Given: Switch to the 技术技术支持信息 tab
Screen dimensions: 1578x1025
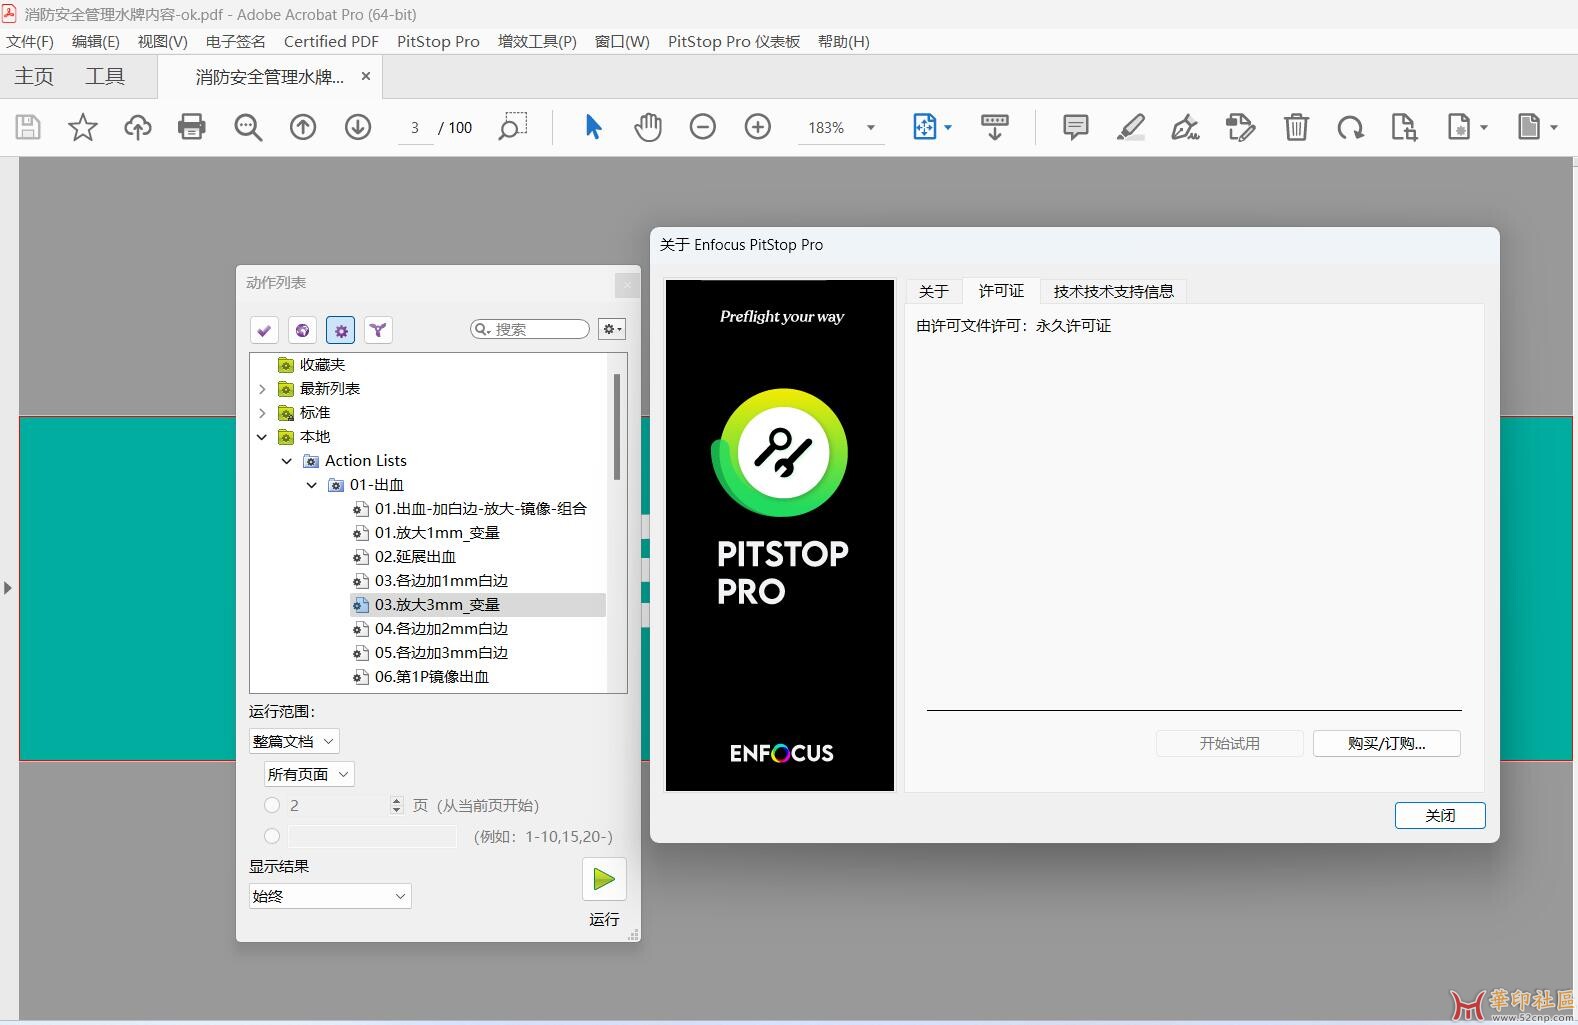Looking at the screenshot, I should point(1113,291).
